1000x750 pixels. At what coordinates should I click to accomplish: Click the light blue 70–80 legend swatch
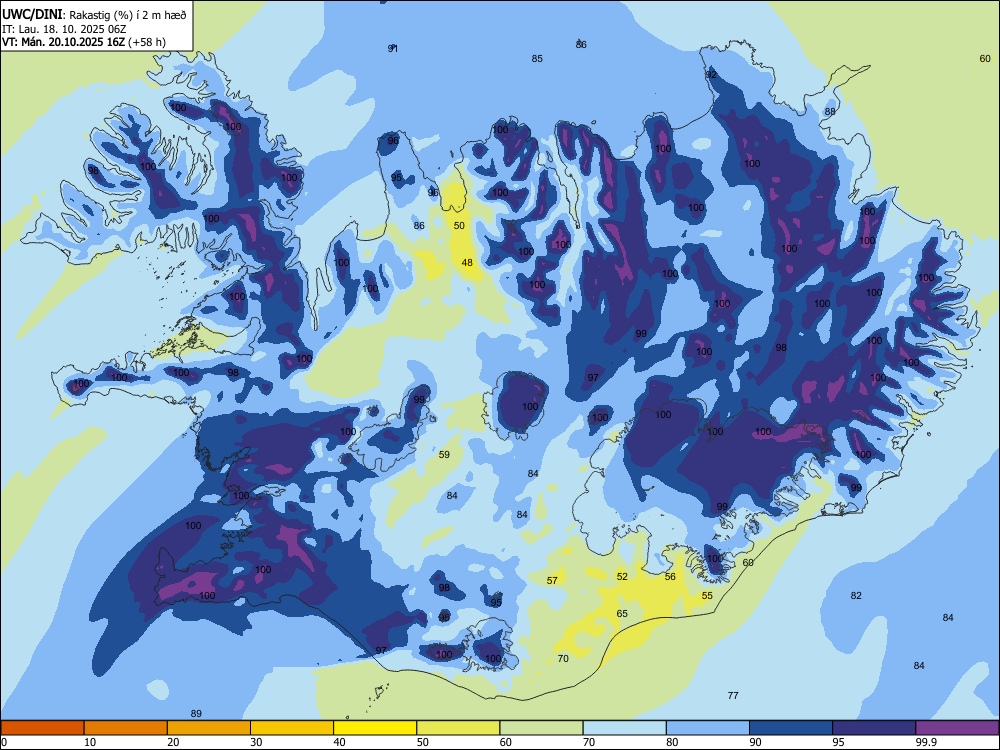(624, 728)
